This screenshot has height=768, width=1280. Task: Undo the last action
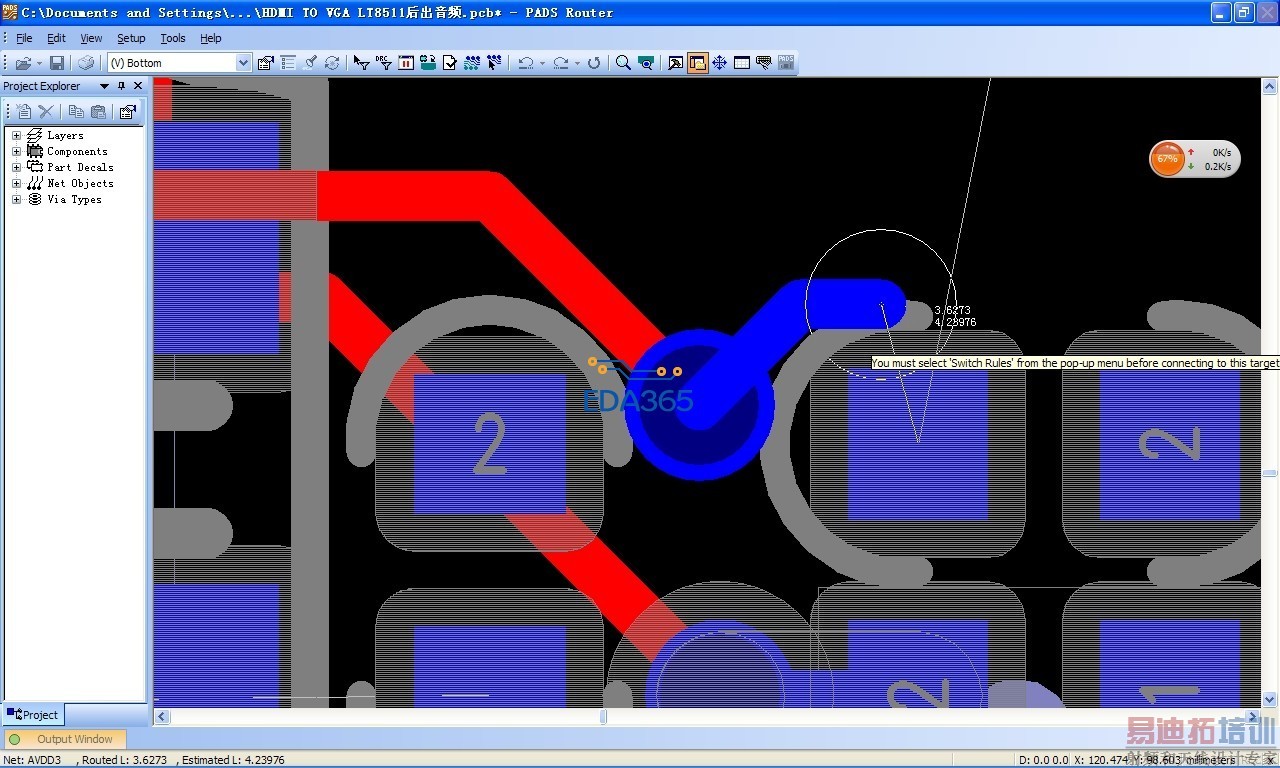click(x=525, y=63)
